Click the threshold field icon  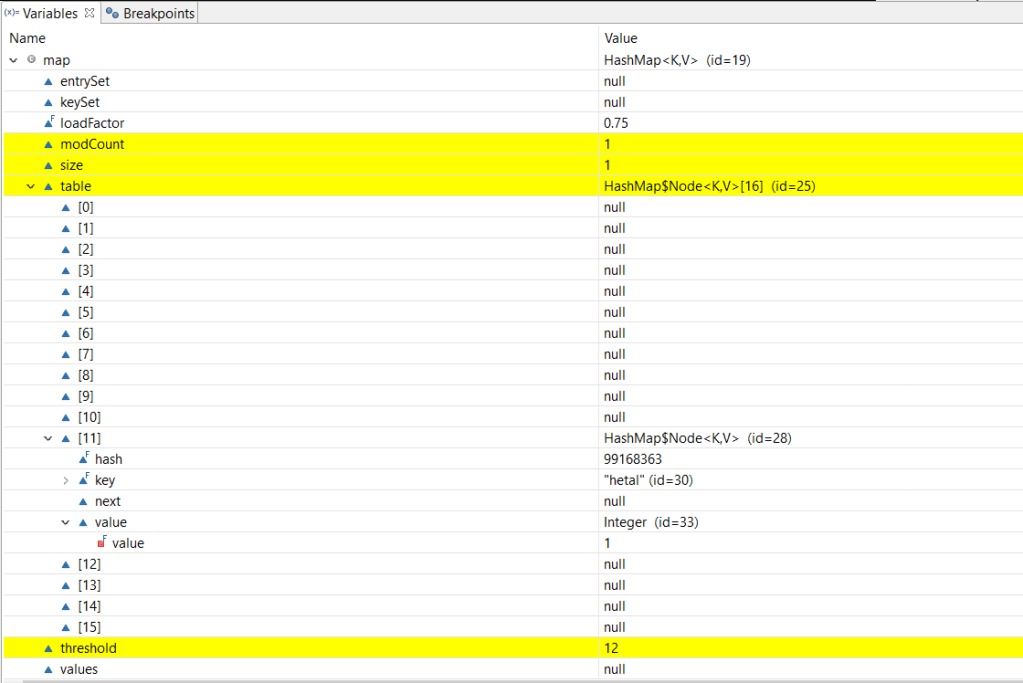(x=47, y=648)
